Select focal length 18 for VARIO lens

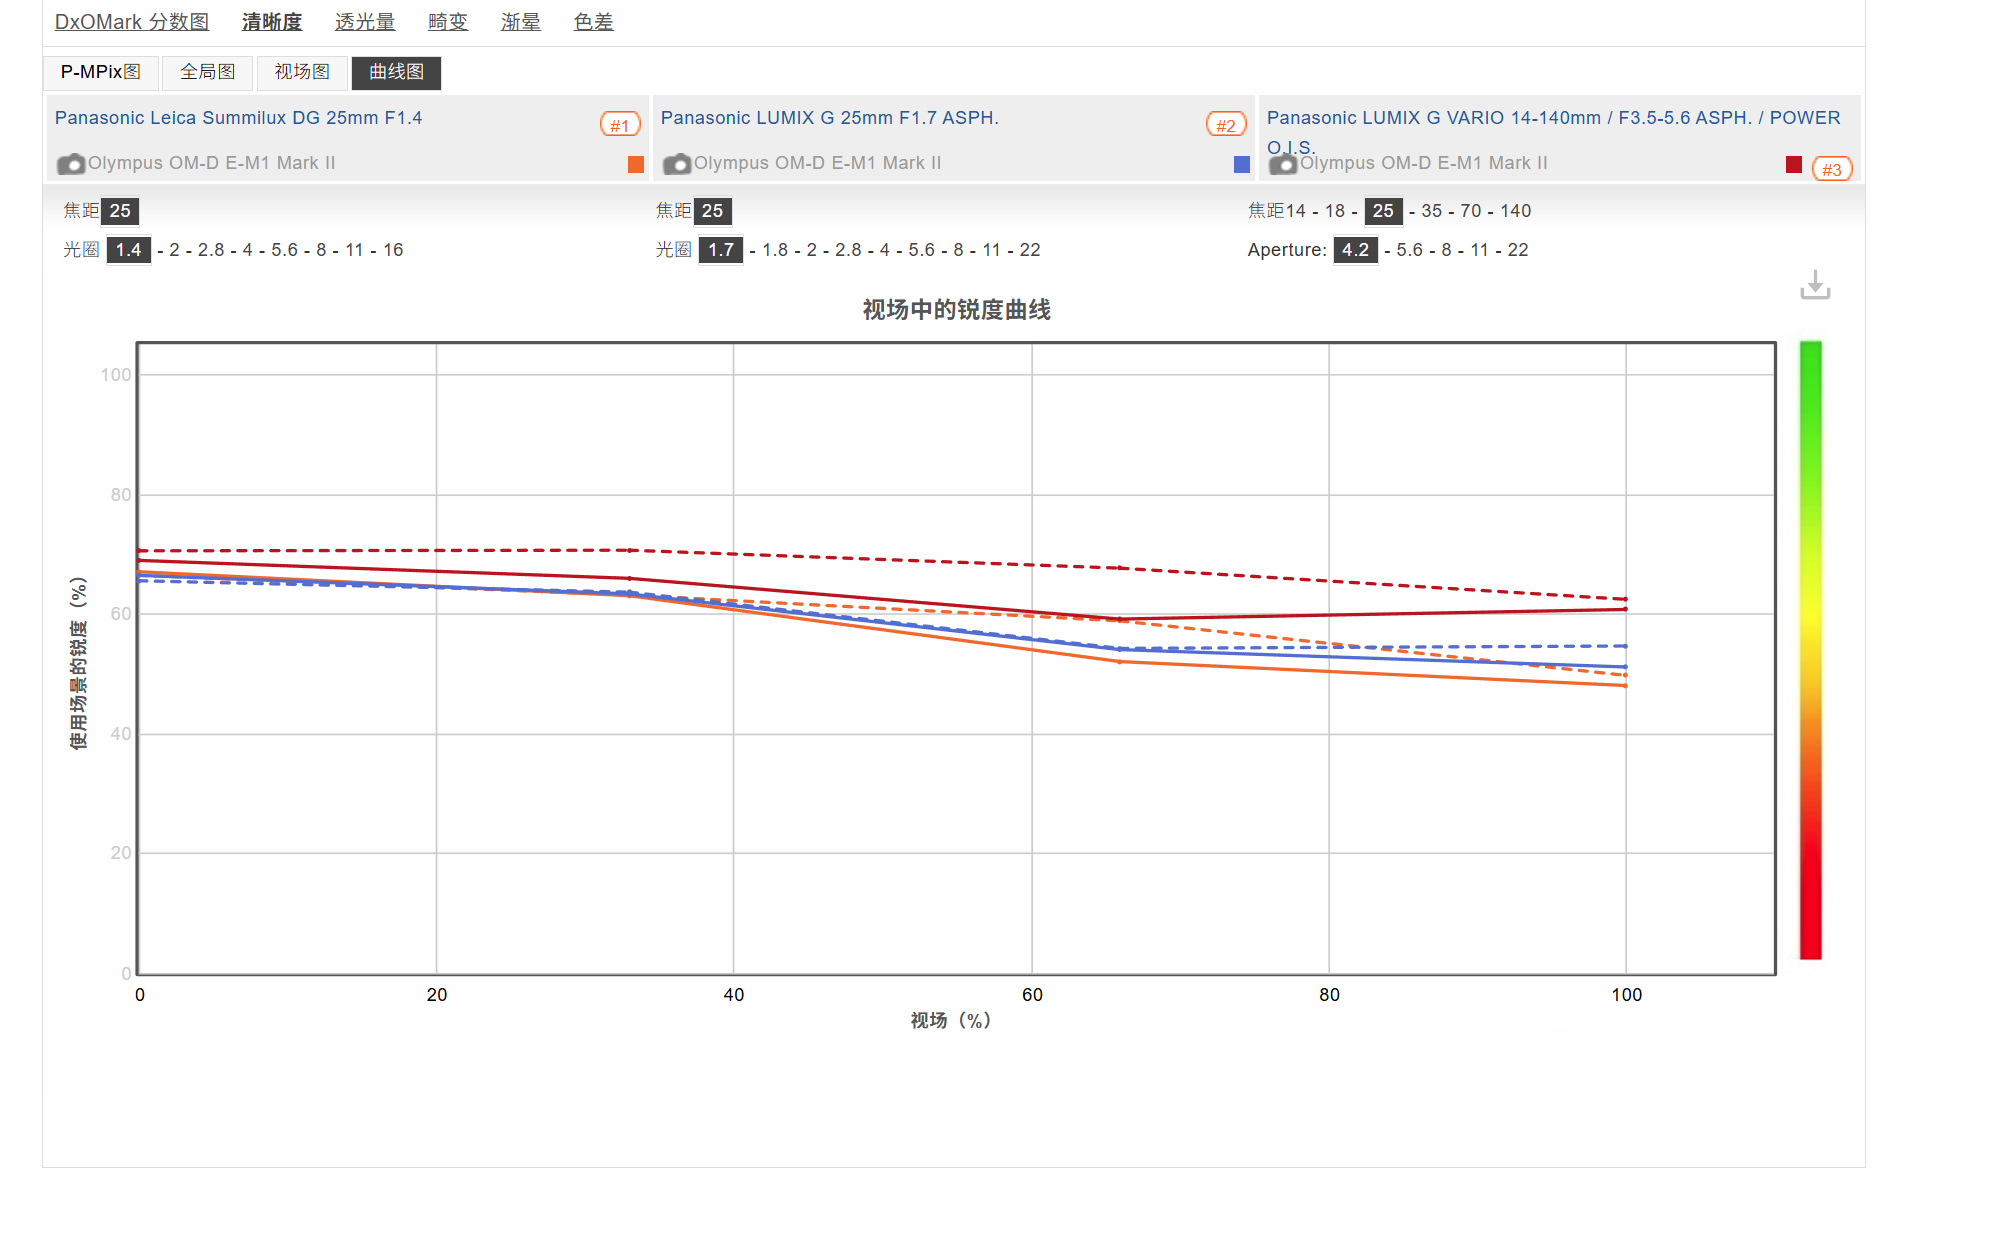click(x=1335, y=211)
